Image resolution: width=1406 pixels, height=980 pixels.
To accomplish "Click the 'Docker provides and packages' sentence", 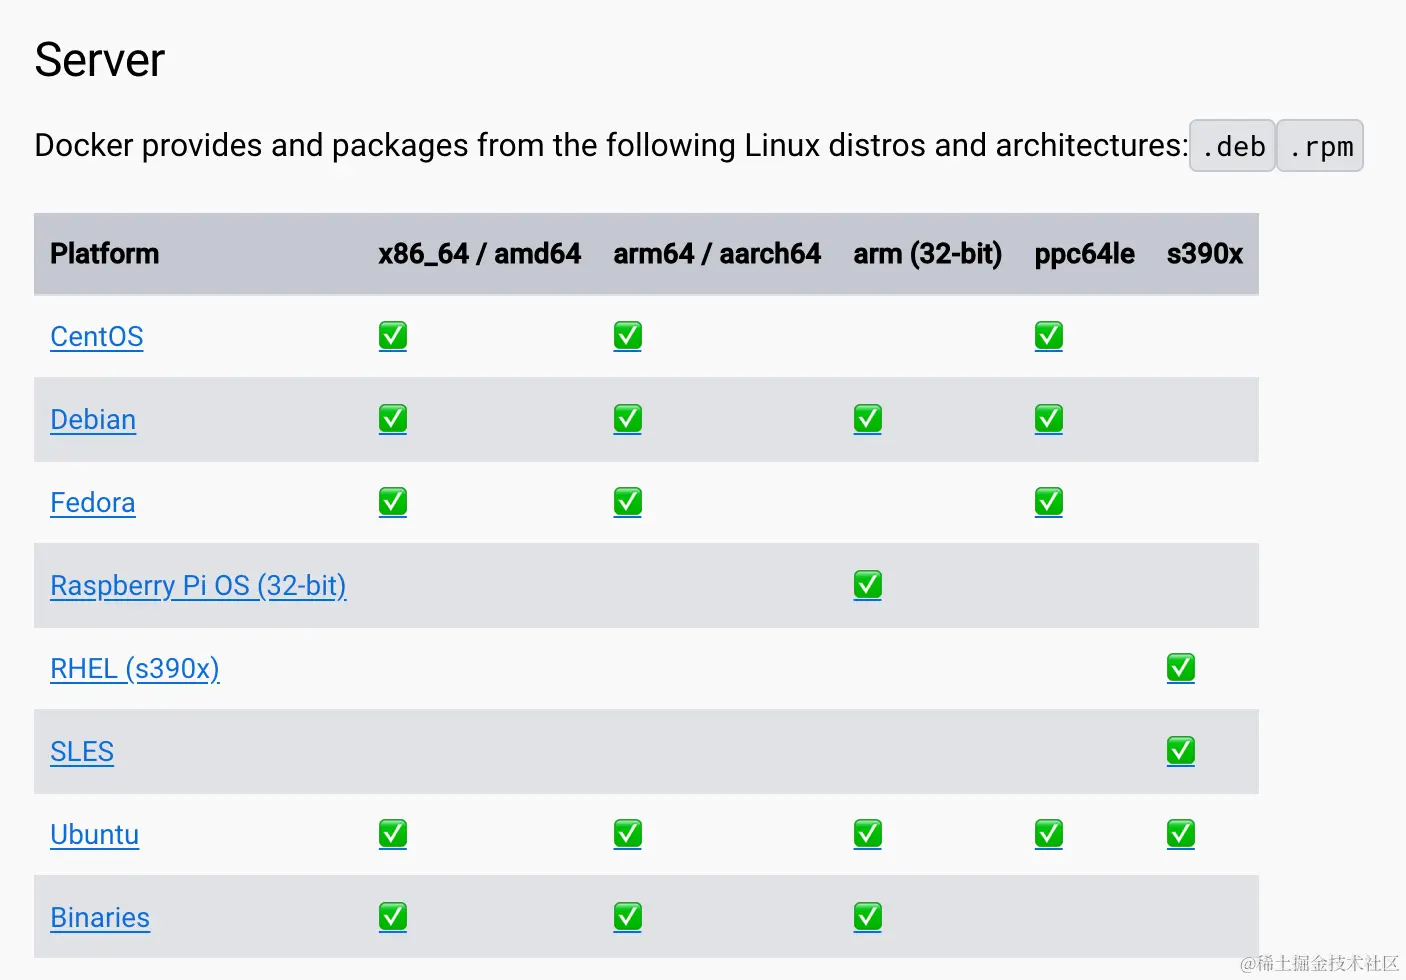I will (611, 146).
